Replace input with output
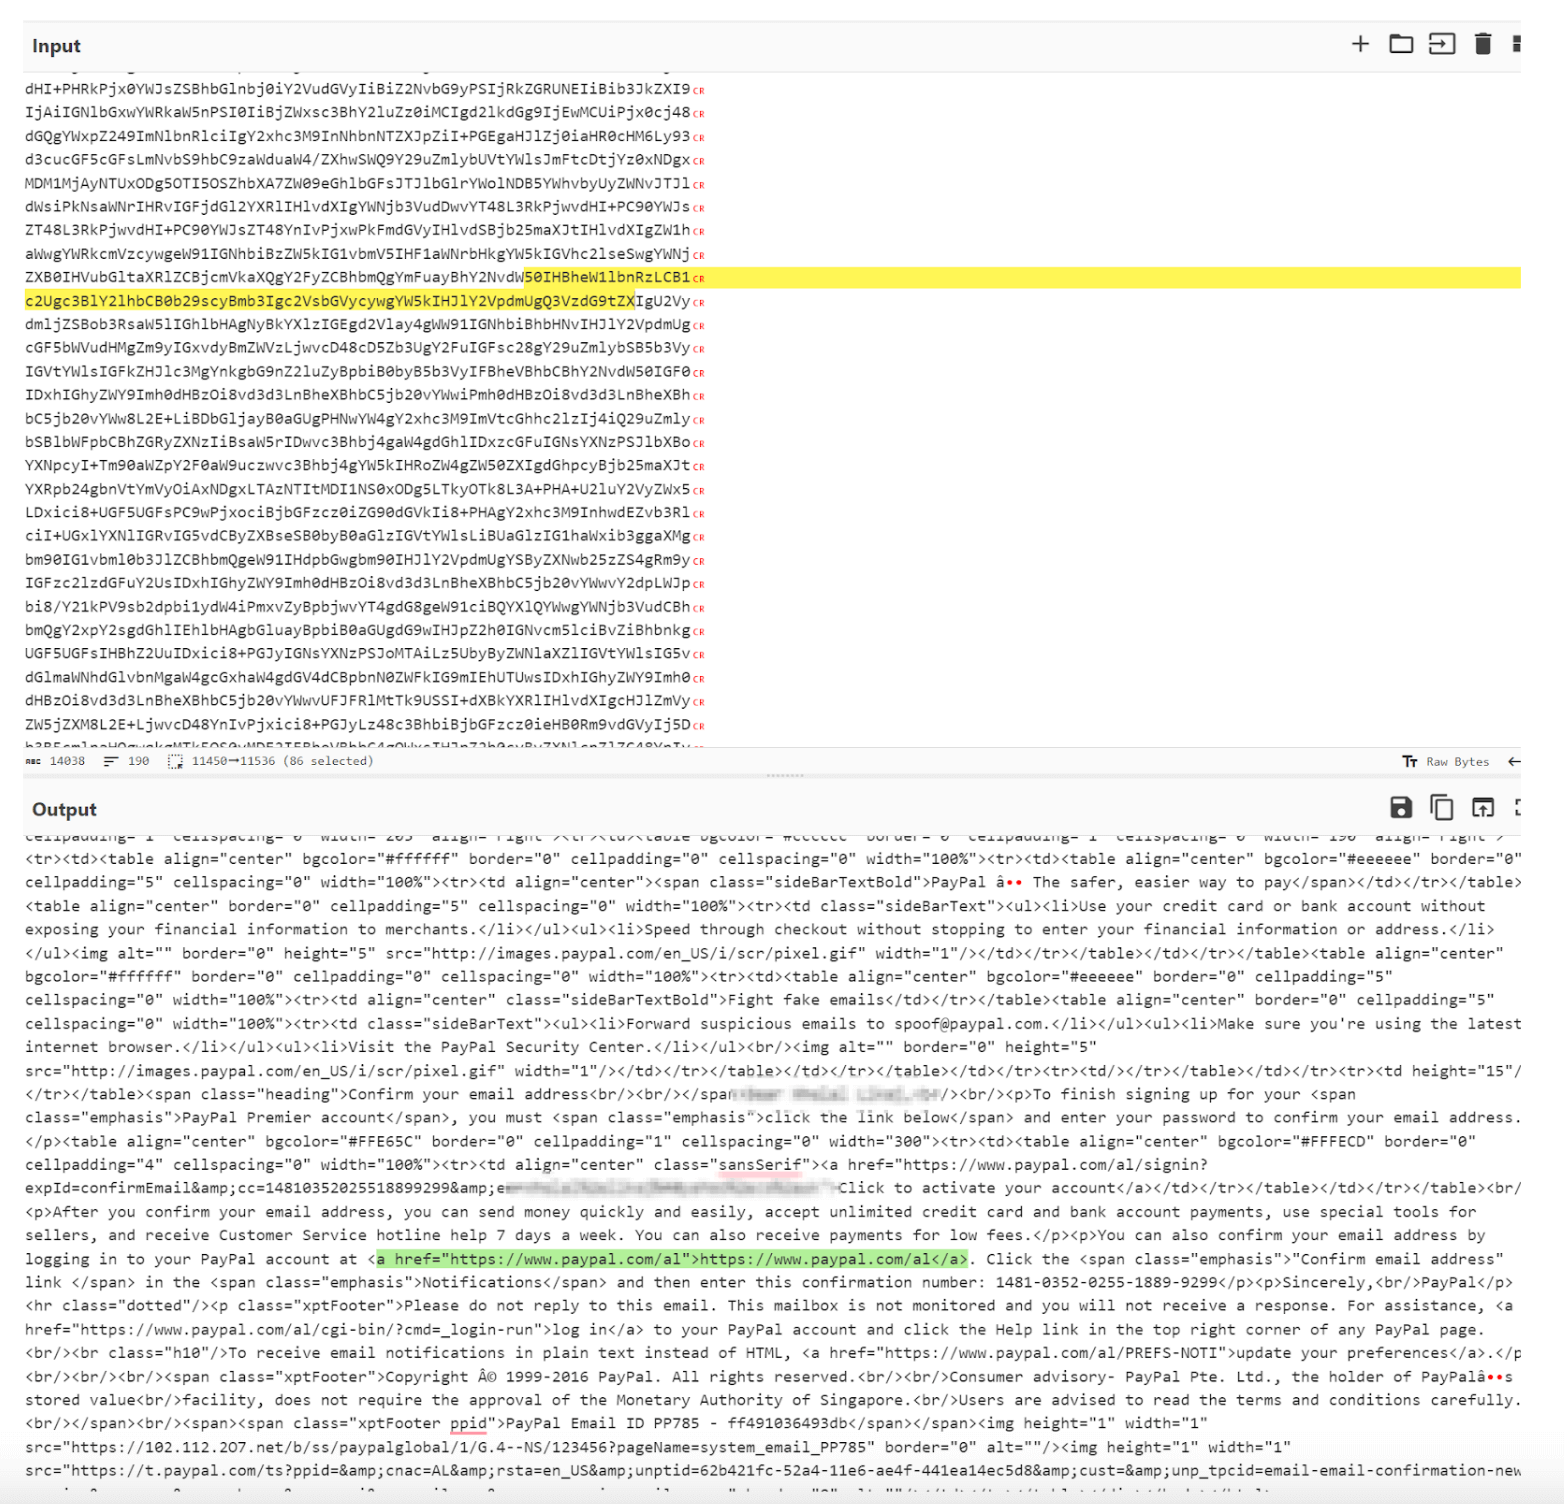This screenshot has width=1564, height=1504. [1482, 808]
